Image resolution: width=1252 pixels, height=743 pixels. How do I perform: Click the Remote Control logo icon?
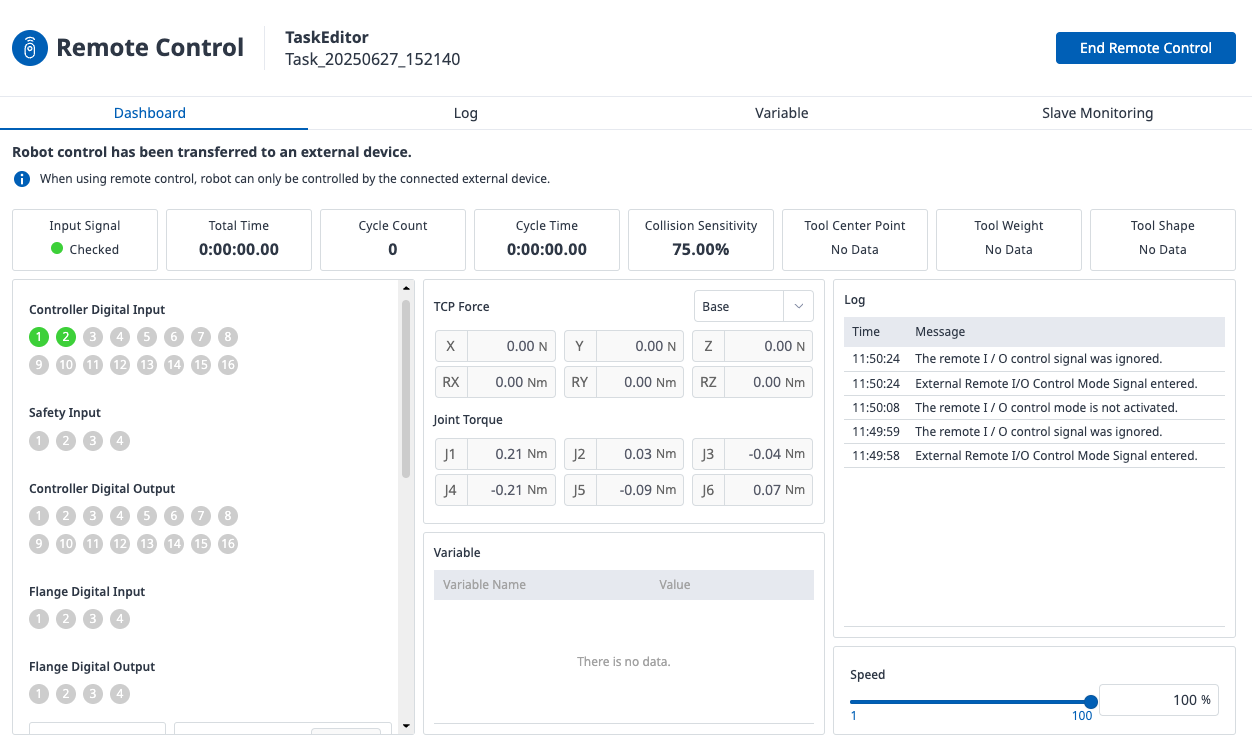click(30, 48)
